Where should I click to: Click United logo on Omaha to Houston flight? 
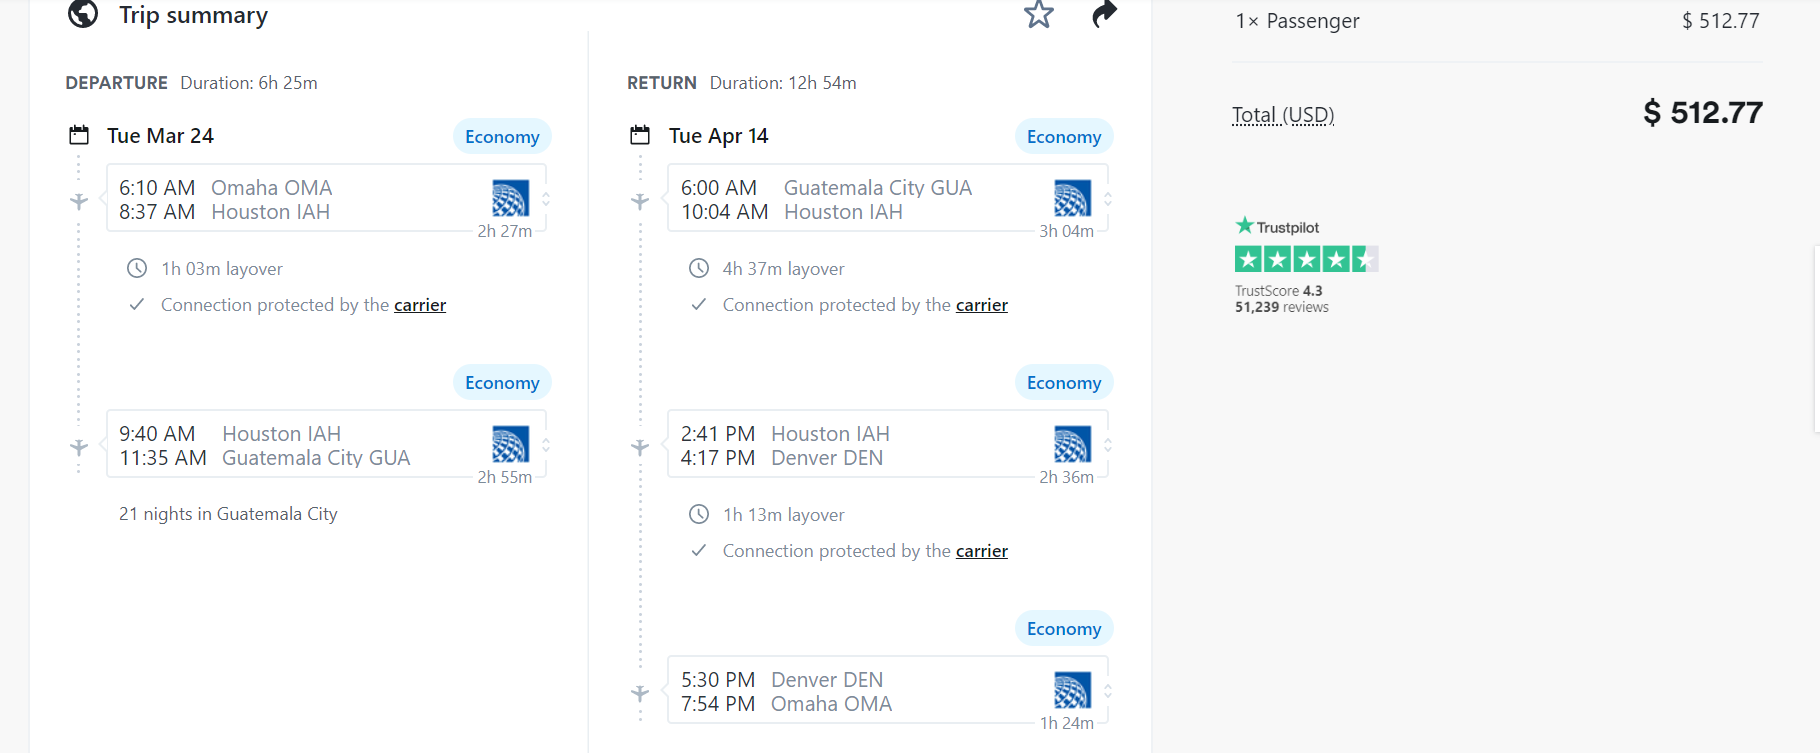click(x=510, y=199)
